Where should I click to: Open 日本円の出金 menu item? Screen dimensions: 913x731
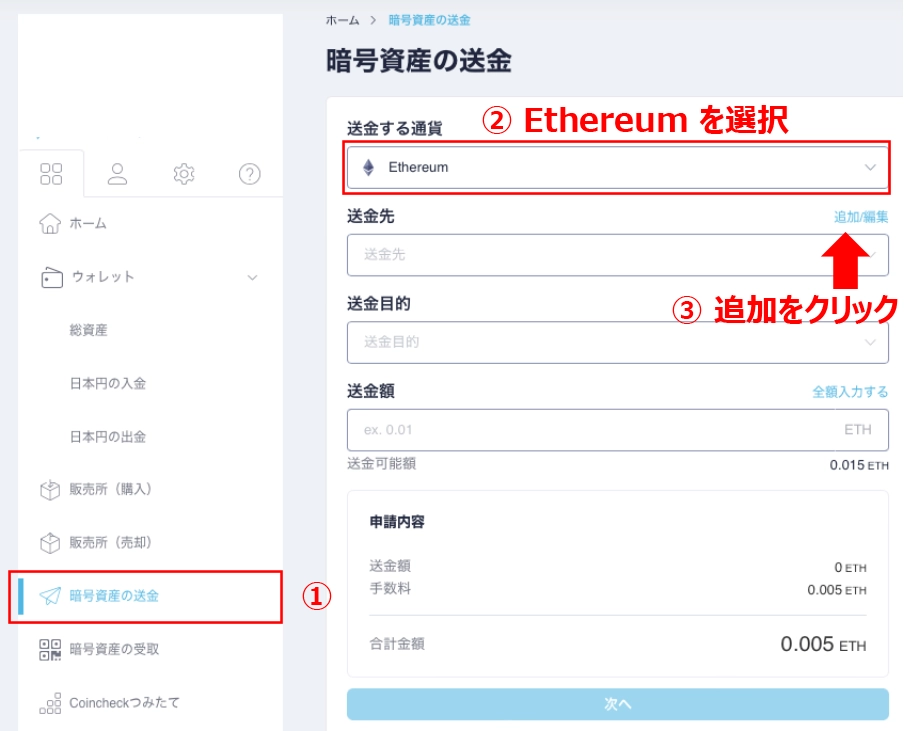click(x=108, y=437)
